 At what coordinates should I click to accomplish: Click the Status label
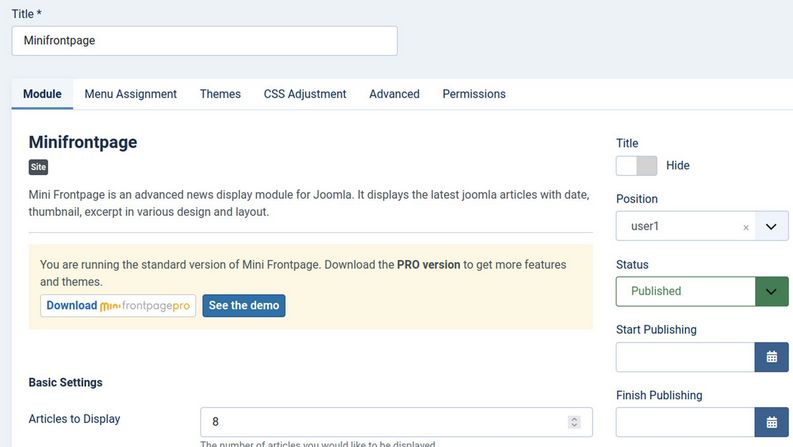632,265
